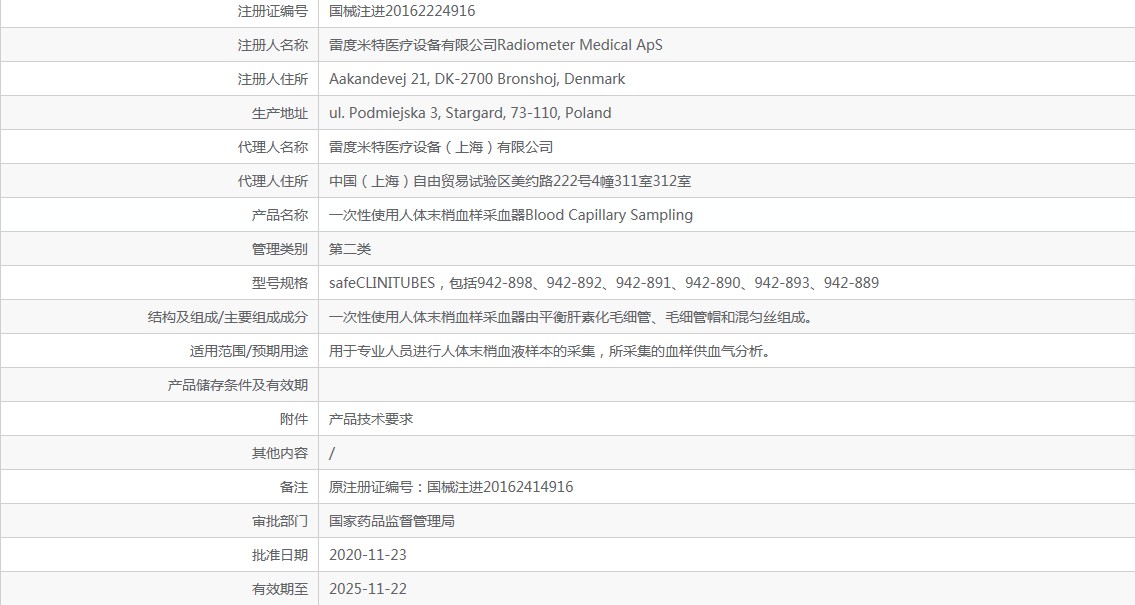Select registration number 国械注进20162224916

(402, 11)
